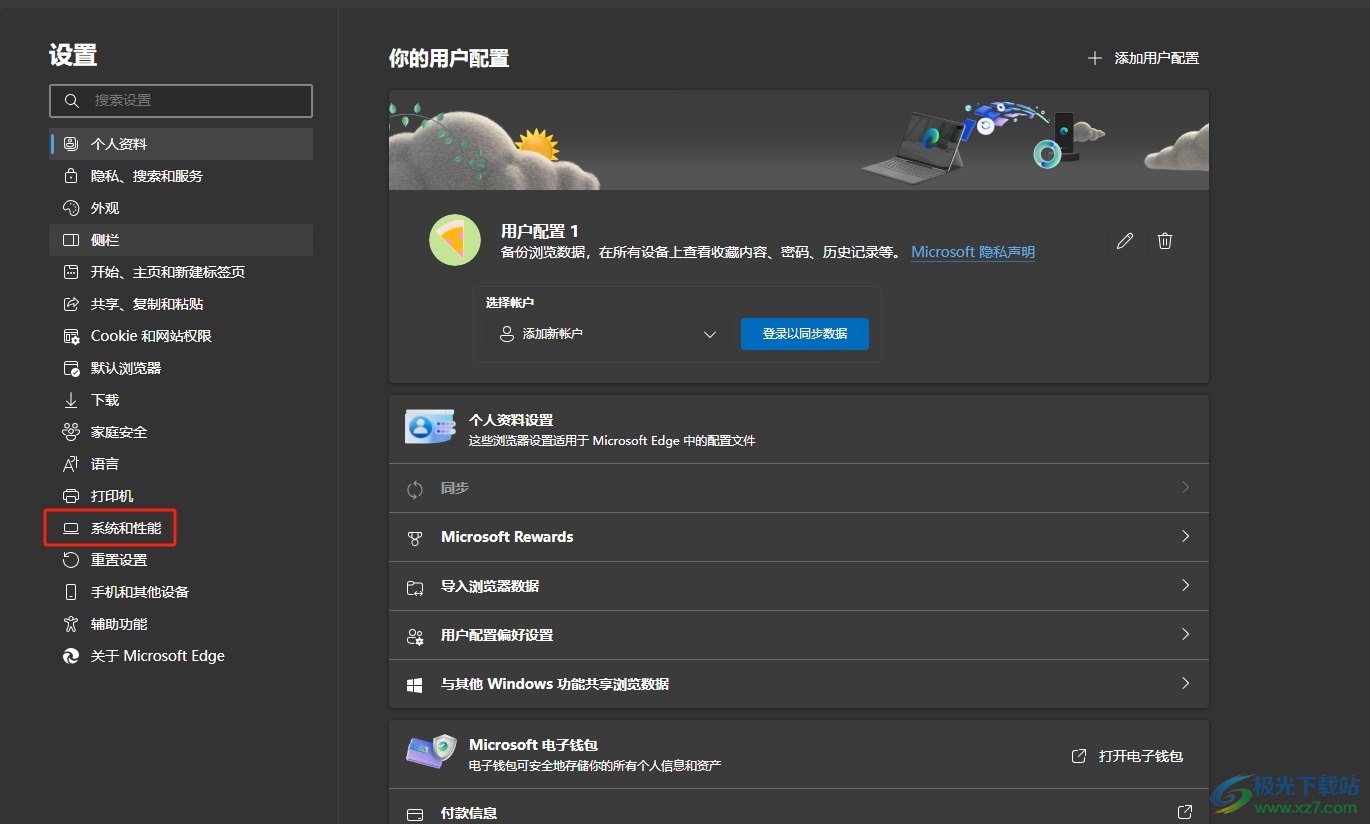Click the reset icon beside 重置设置
Screen dimensions: 1370x824
tap(71, 560)
